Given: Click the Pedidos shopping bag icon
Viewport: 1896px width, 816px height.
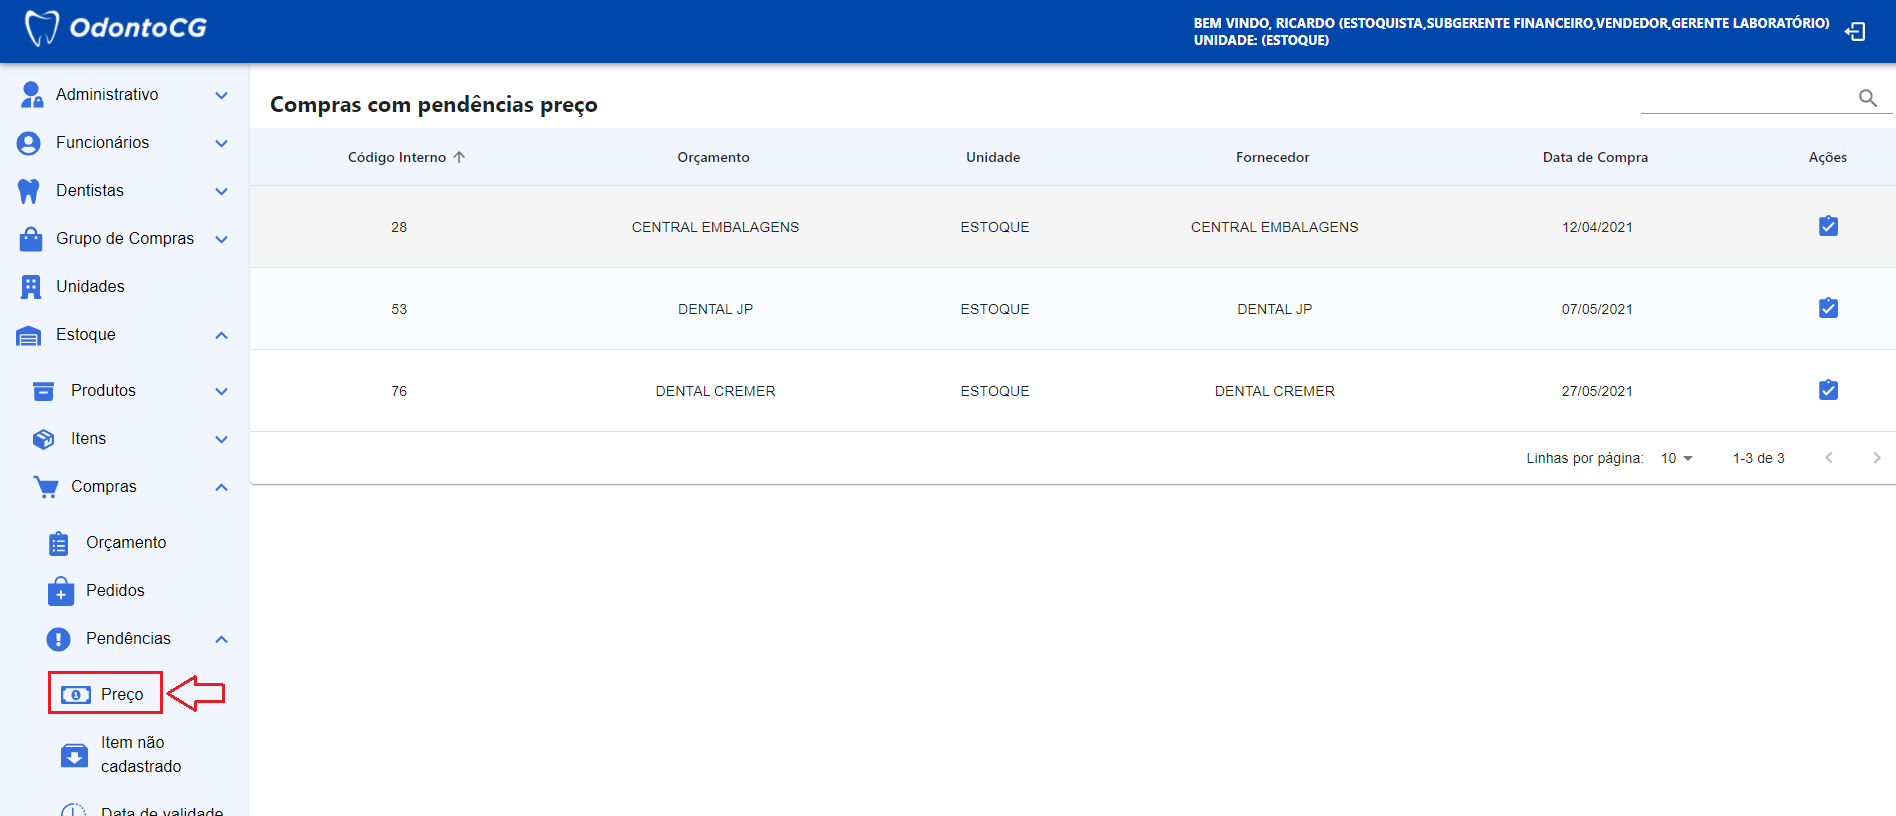Looking at the screenshot, I should [x=60, y=591].
